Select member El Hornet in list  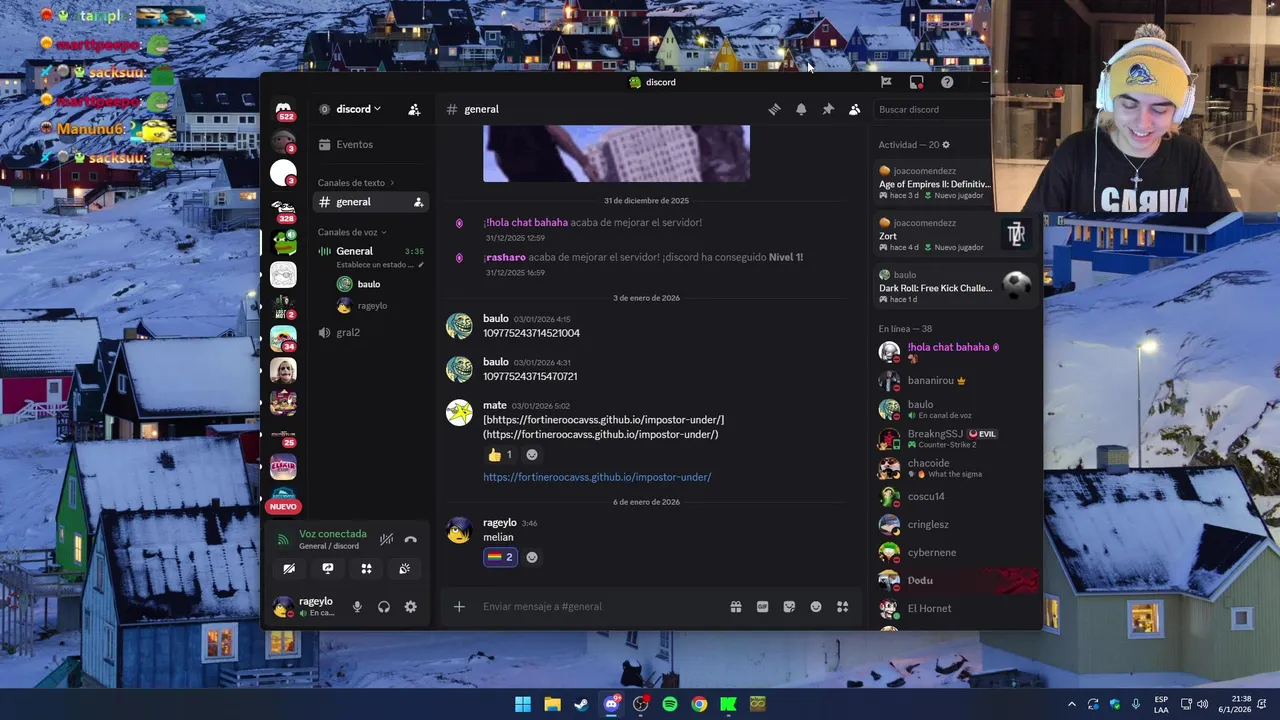point(954,608)
